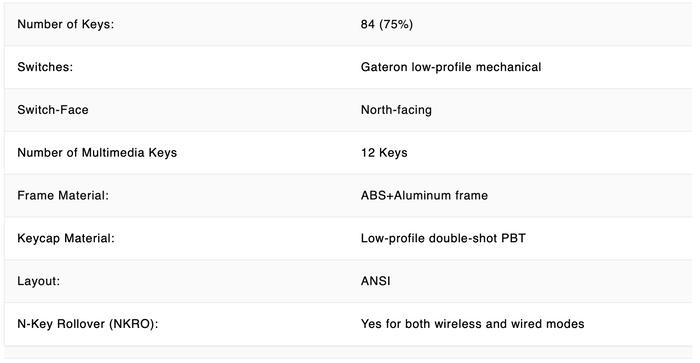The width and height of the screenshot is (700, 363).
Task: Click the "Switch-Face" label
Action: (53, 110)
